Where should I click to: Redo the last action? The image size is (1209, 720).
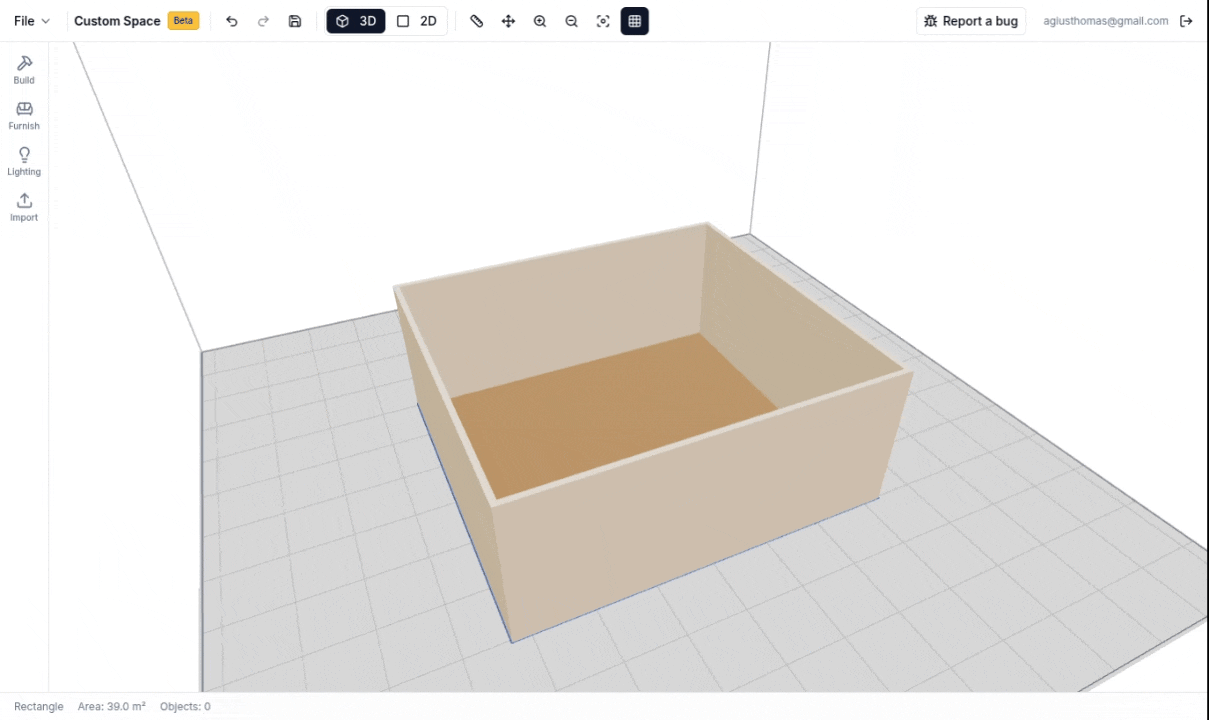click(x=263, y=21)
